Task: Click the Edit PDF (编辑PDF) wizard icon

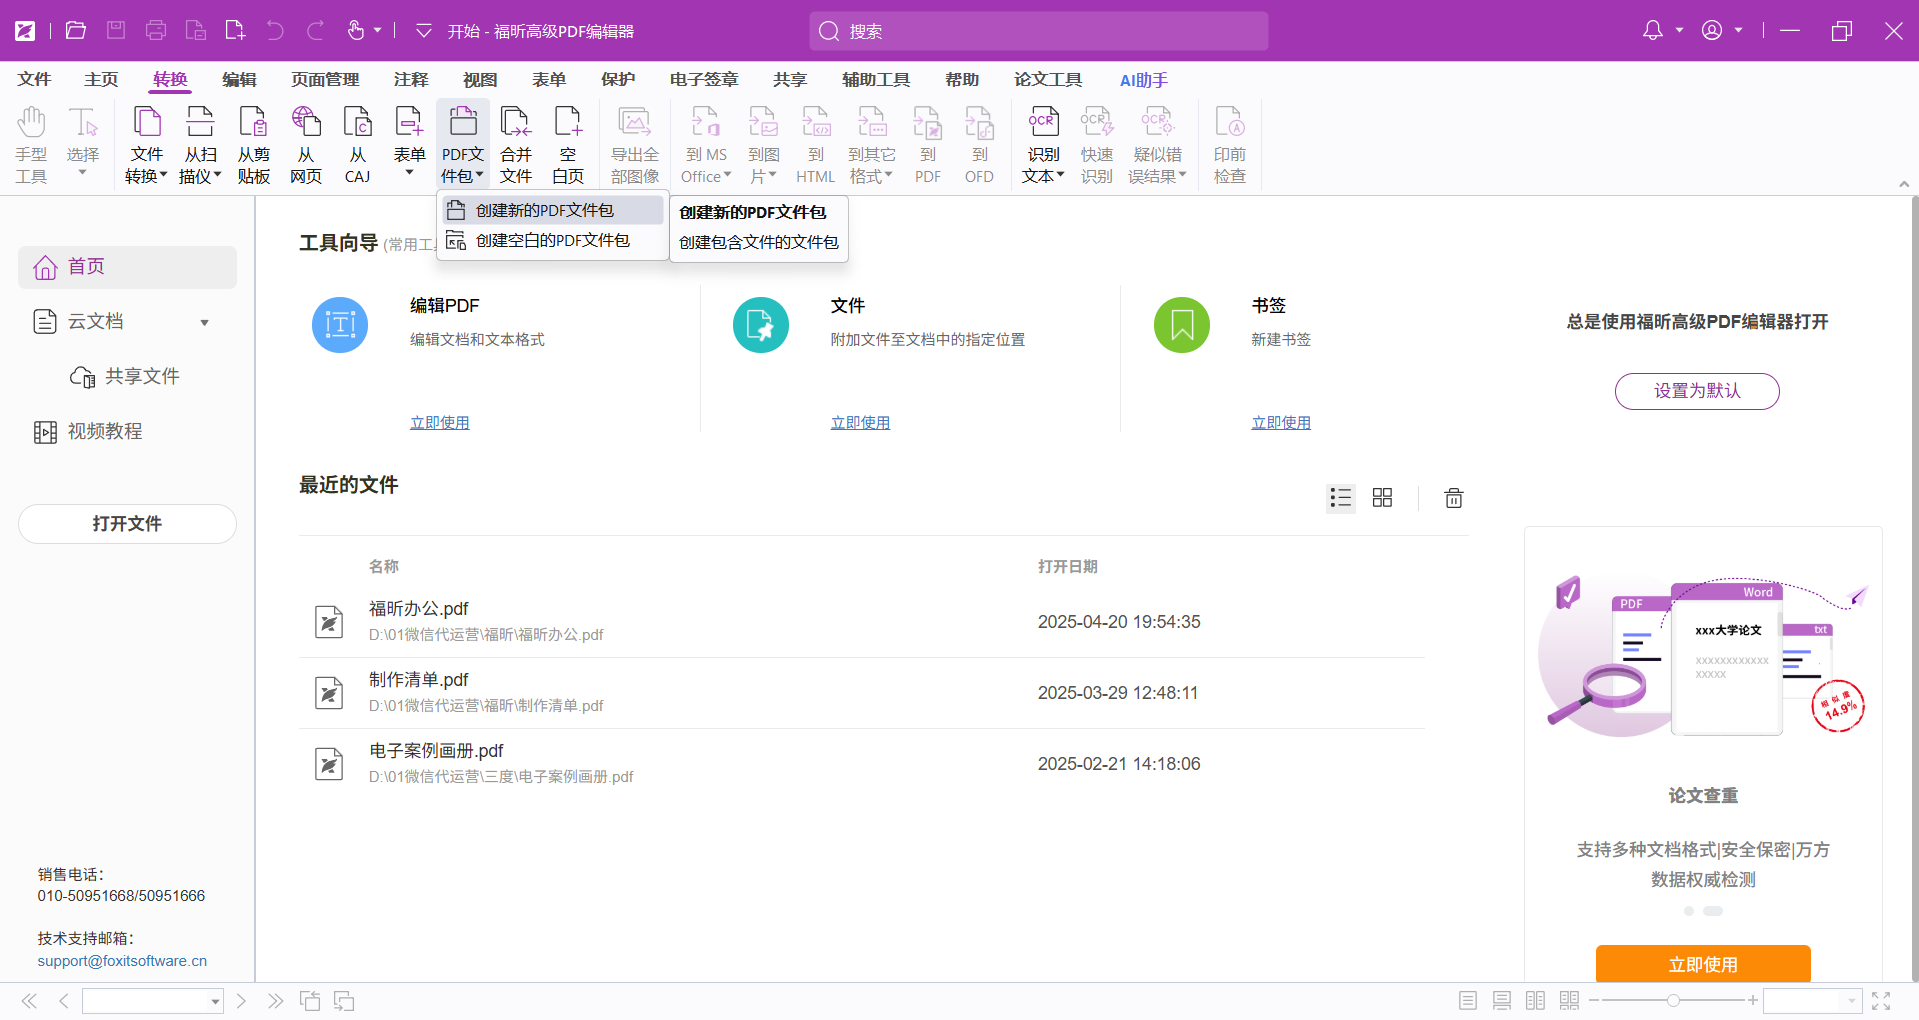Action: [x=340, y=325]
